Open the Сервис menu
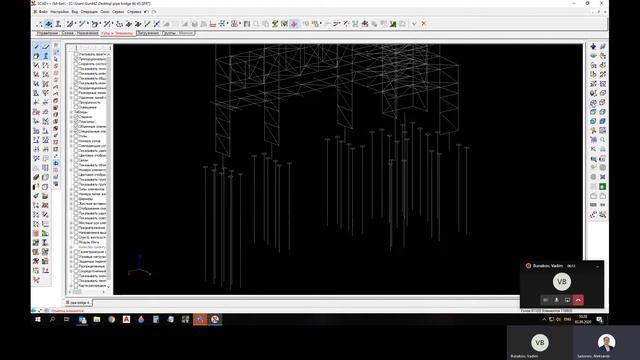Viewport: 640px width, 360px height. point(118,12)
